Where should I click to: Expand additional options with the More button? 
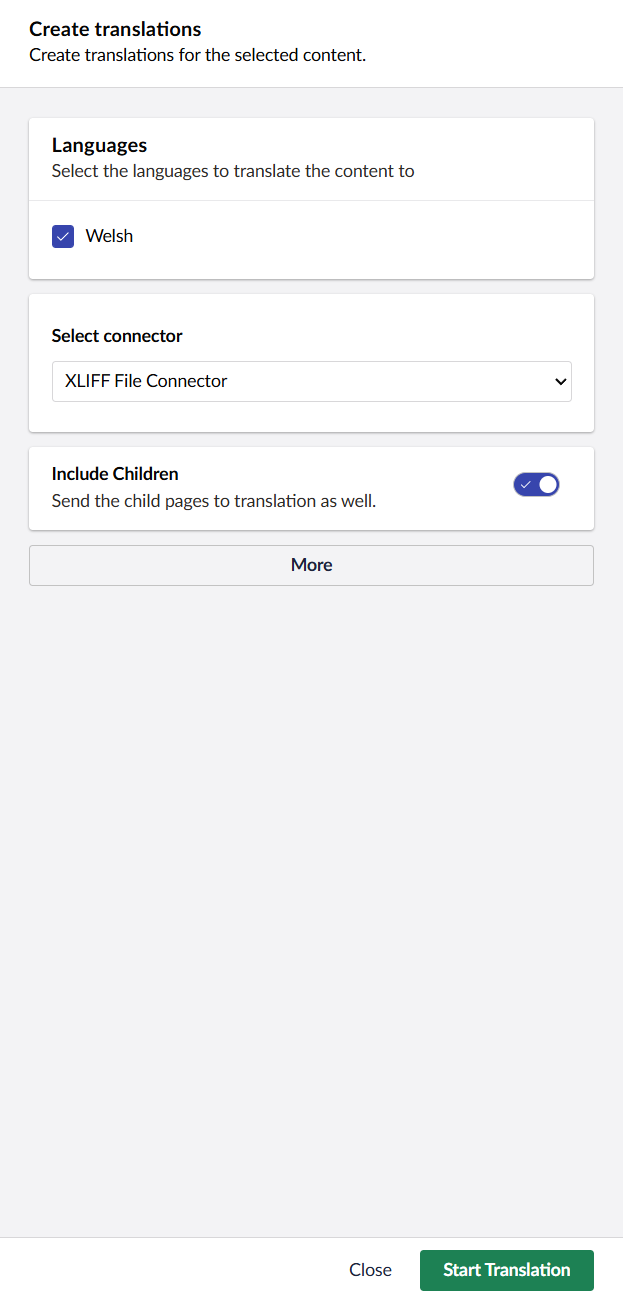[x=311, y=565]
